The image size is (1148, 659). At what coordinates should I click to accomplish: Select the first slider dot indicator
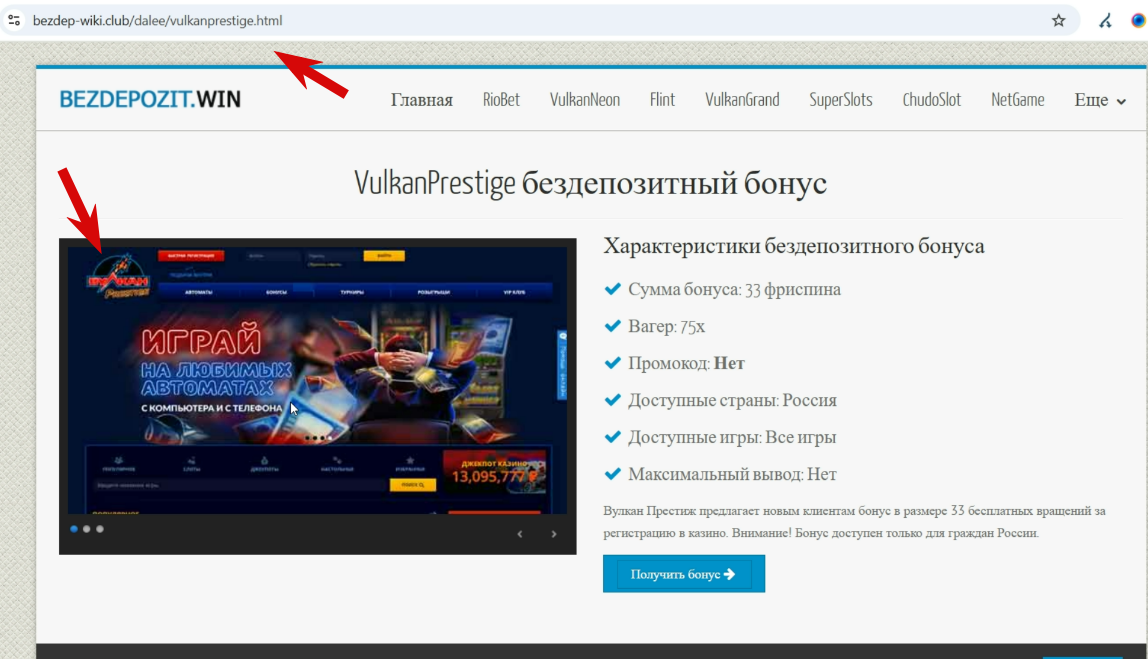click(x=74, y=529)
